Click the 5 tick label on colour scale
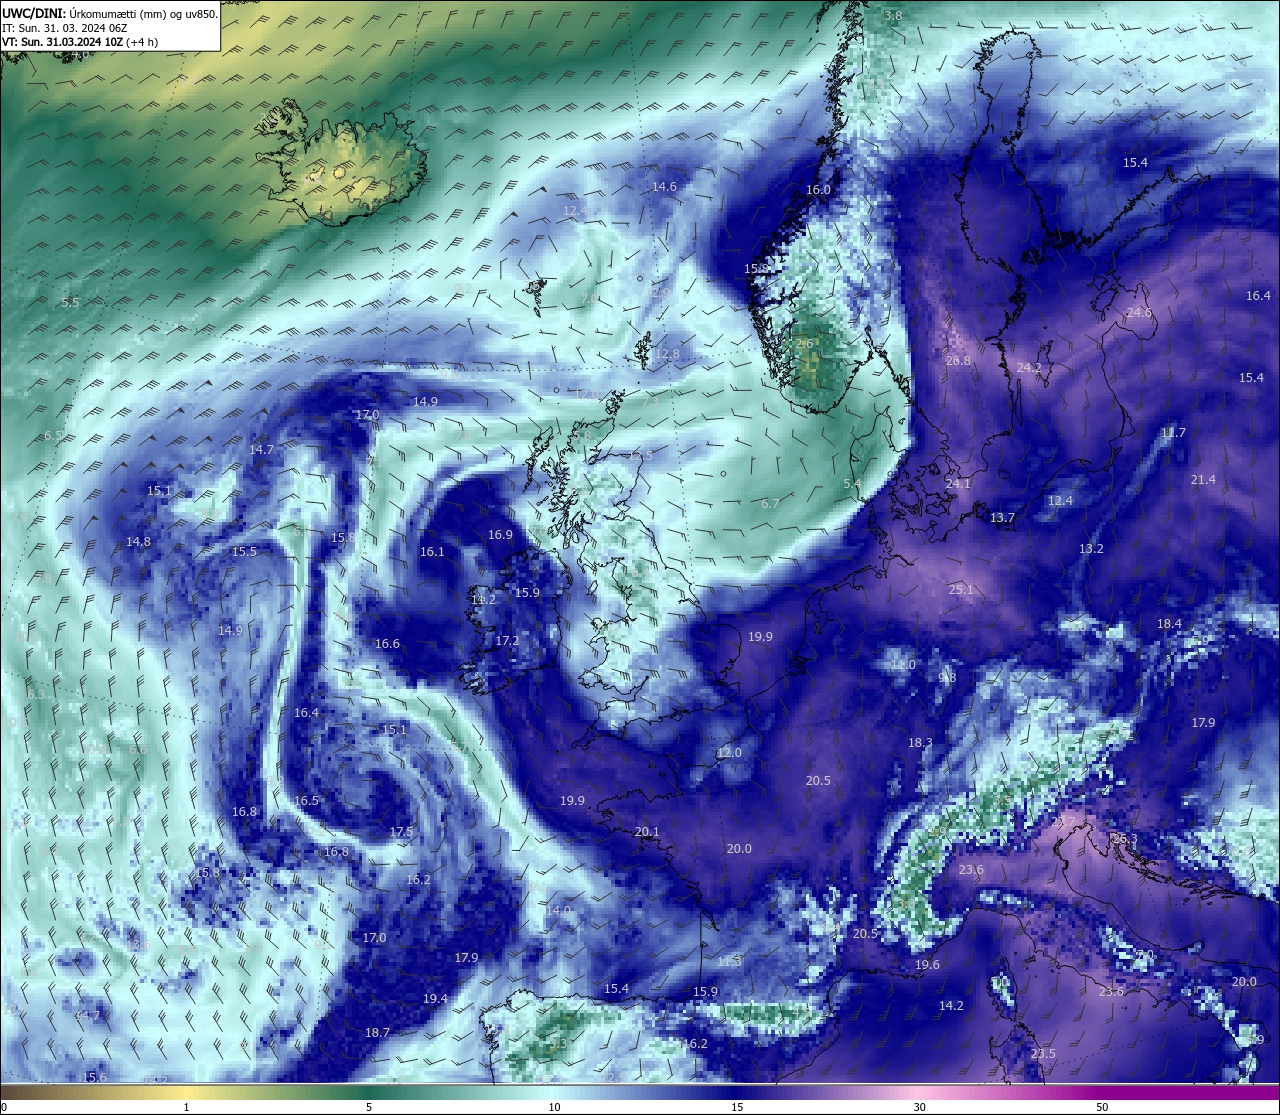The image size is (1280, 1115). pos(369,1107)
